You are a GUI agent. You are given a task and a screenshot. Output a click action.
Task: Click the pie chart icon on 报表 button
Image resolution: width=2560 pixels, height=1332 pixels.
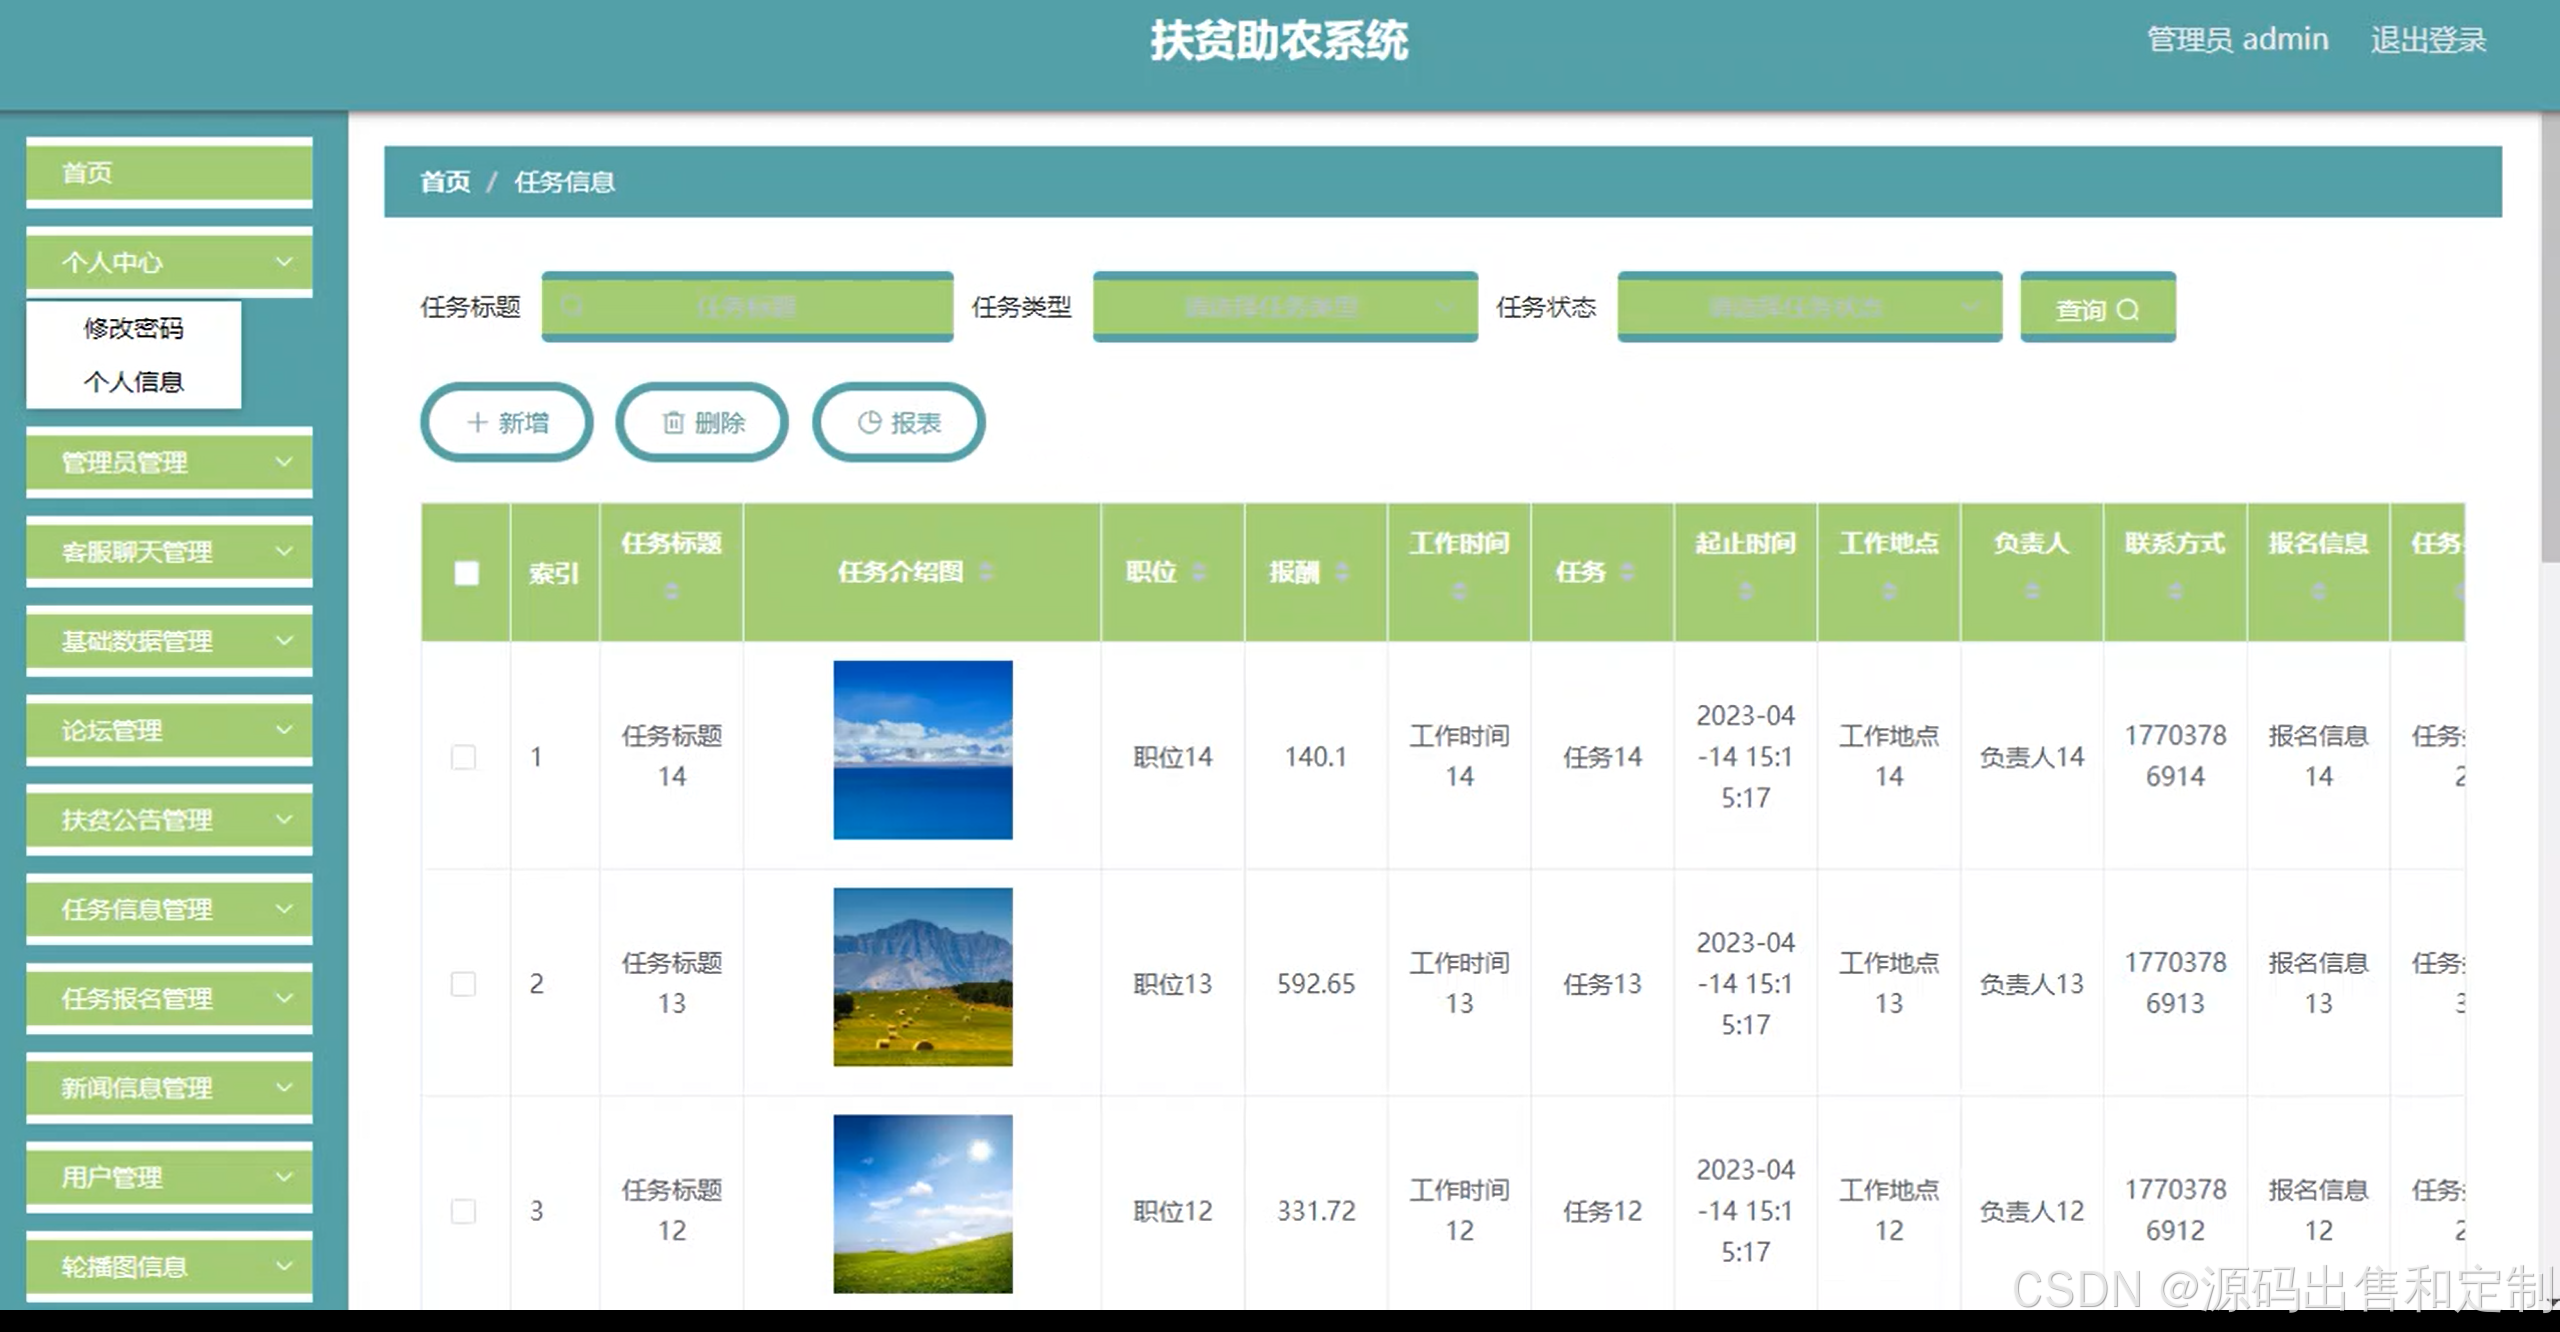pos(869,423)
